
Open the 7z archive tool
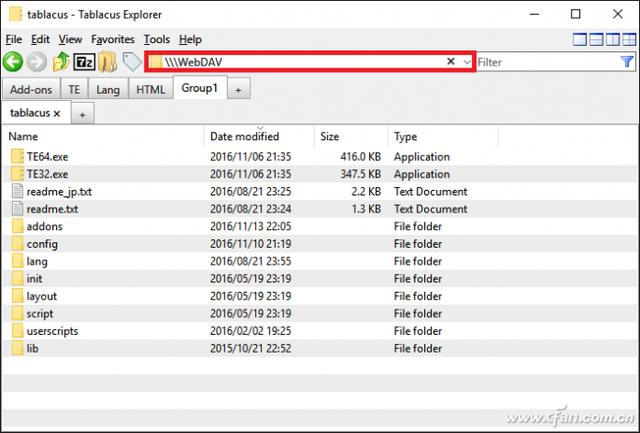tap(84, 62)
